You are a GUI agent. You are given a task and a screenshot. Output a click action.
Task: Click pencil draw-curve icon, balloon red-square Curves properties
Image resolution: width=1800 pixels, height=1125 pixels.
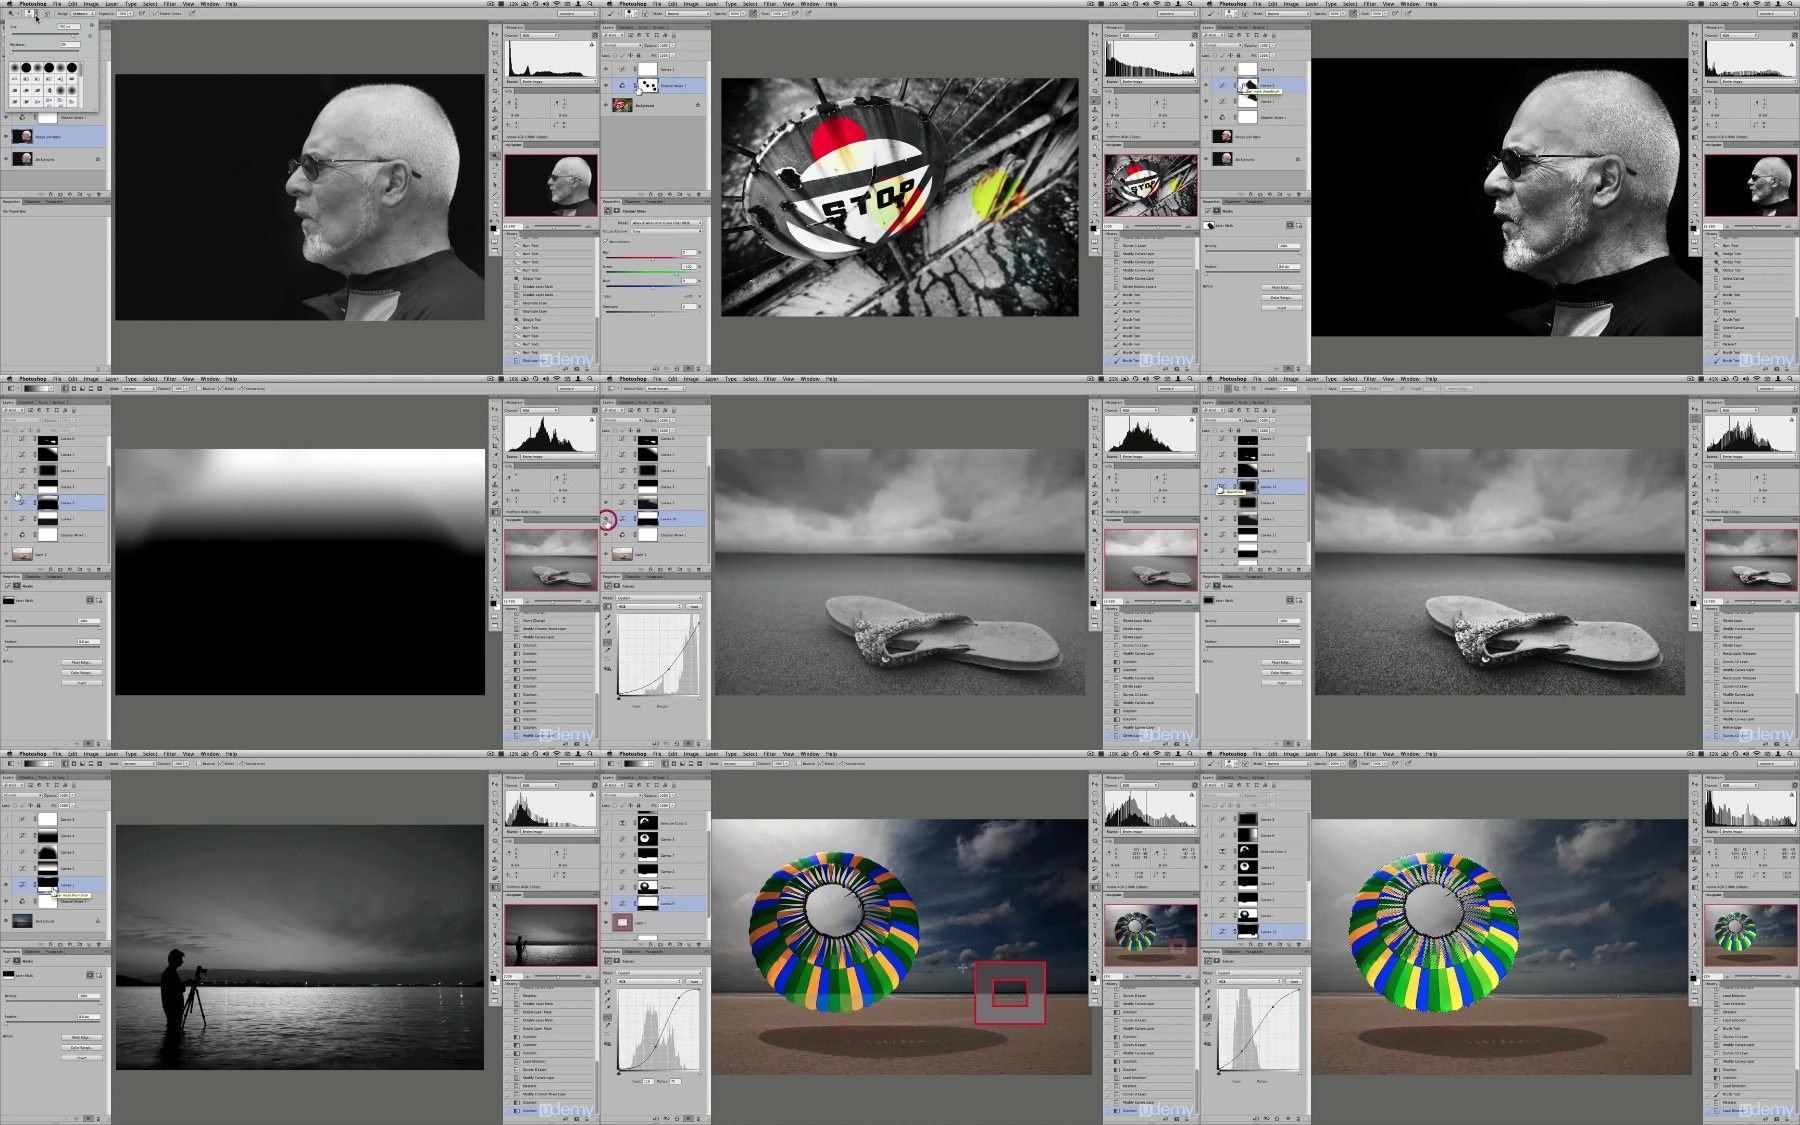[x=607, y=1025]
